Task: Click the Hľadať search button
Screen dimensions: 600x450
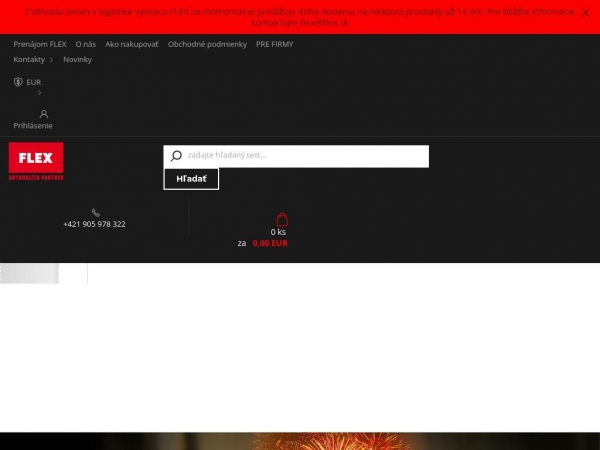Action: click(x=191, y=179)
